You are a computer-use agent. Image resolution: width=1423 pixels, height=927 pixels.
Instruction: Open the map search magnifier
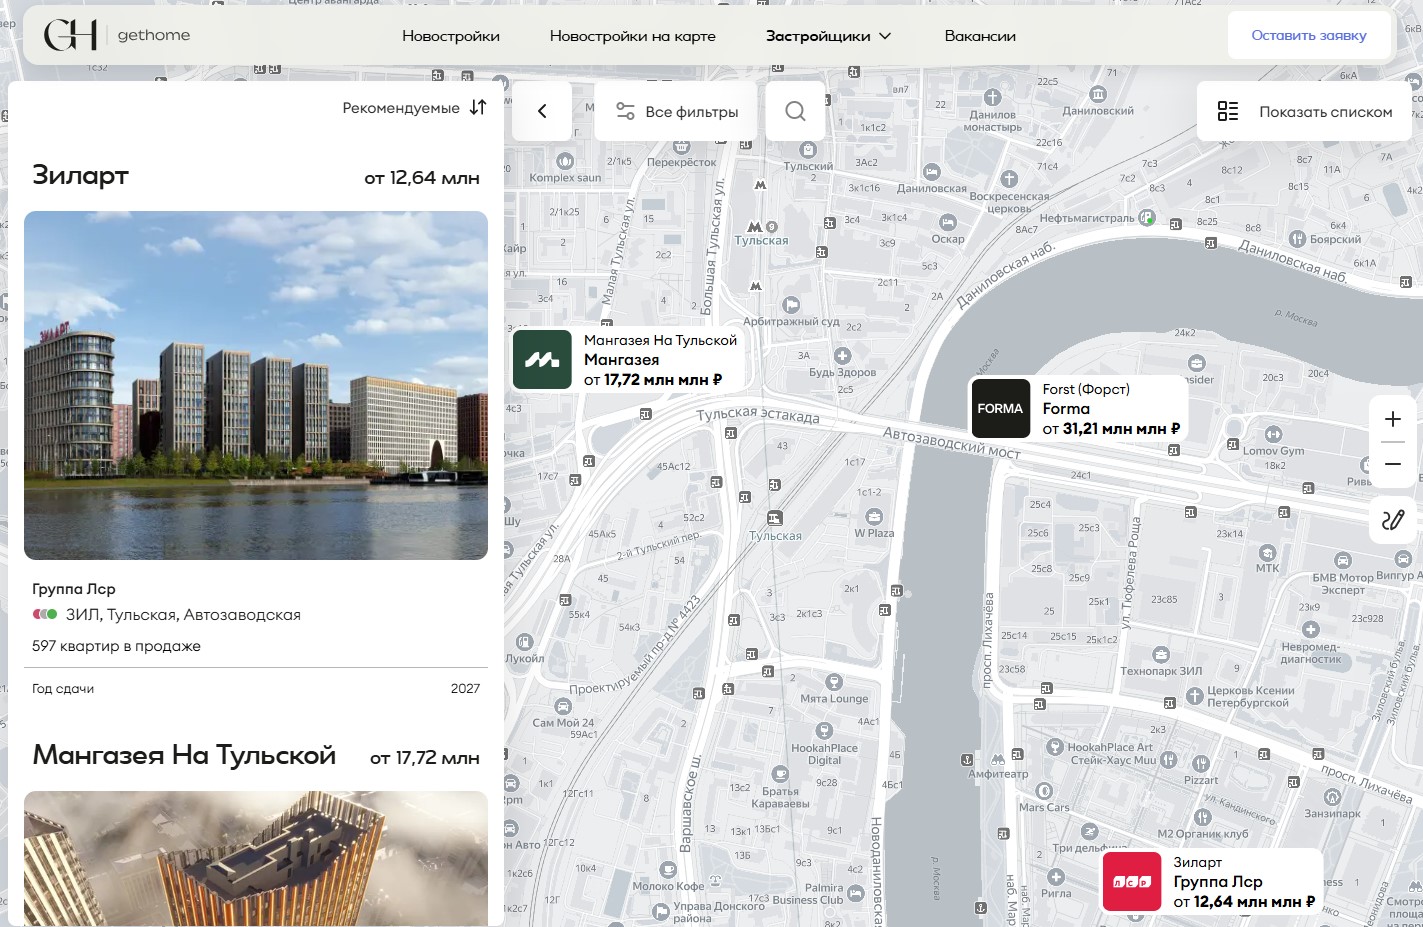point(795,111)
